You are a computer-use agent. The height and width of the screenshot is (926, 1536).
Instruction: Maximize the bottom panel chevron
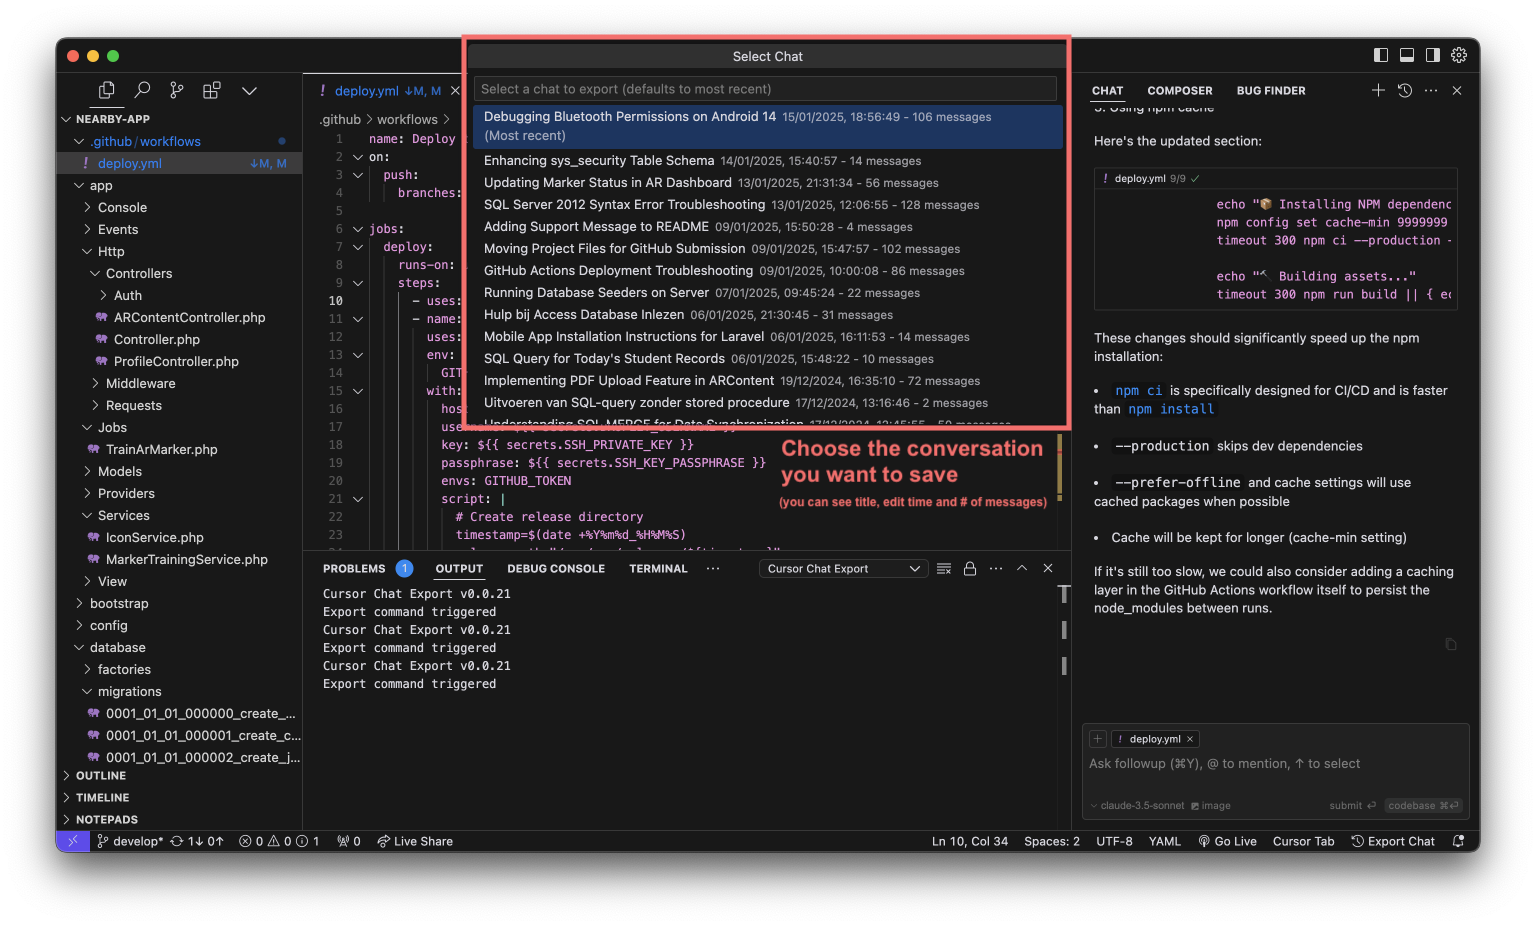pos(1022,568)
